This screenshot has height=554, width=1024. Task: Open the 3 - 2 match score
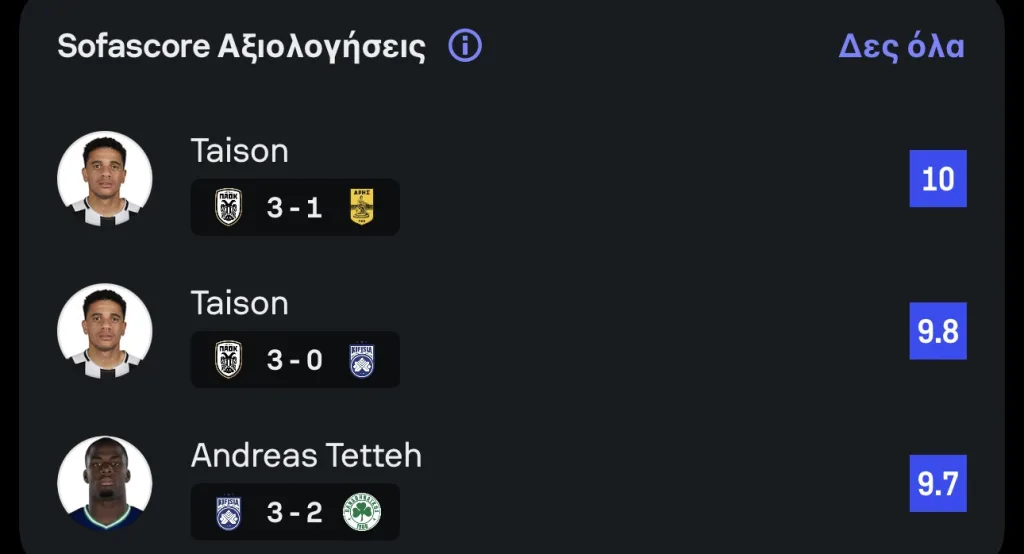pyautogui.click(x=295, y=512)
